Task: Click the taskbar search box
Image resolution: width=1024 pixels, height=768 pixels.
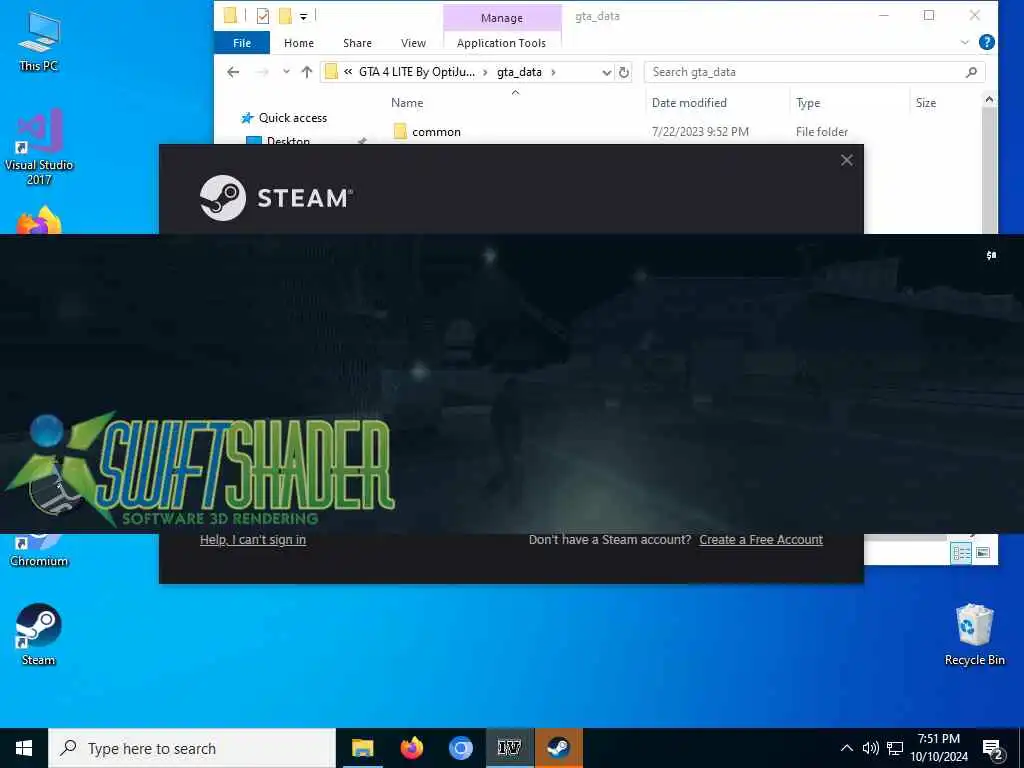Action: (x=192, y=748)
